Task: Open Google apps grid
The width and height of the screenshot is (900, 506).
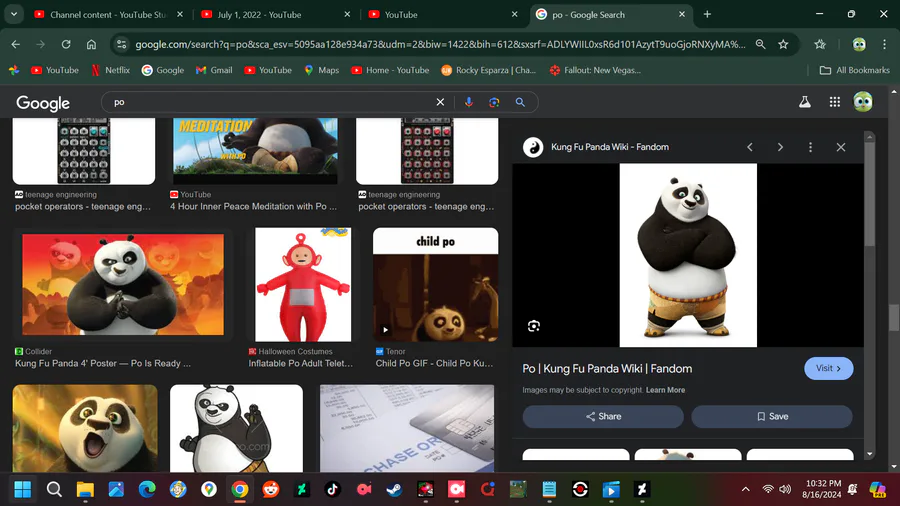Action: [835, 102]
